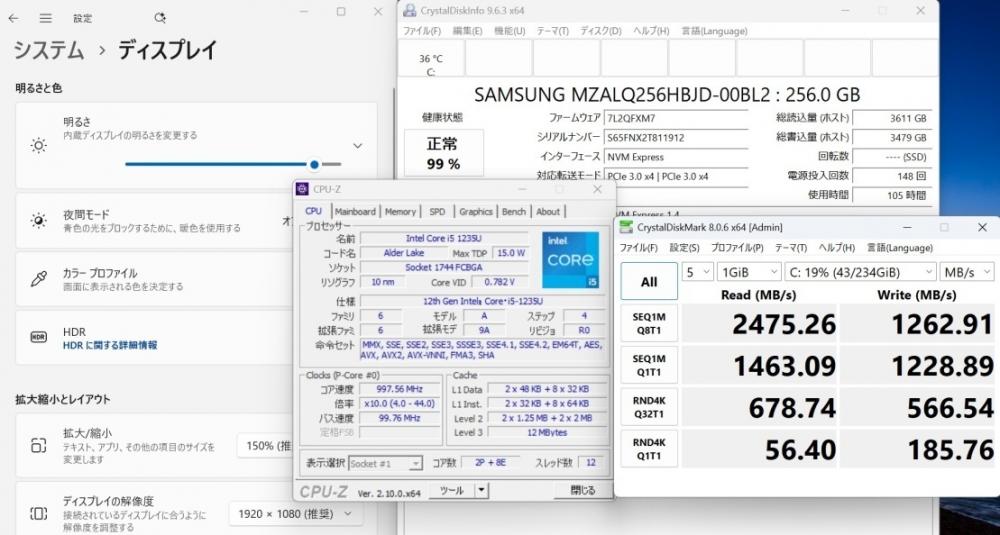This screenshot has height=535, width=1000.
Task: Click the HDR badge icon
Action: 38,337
